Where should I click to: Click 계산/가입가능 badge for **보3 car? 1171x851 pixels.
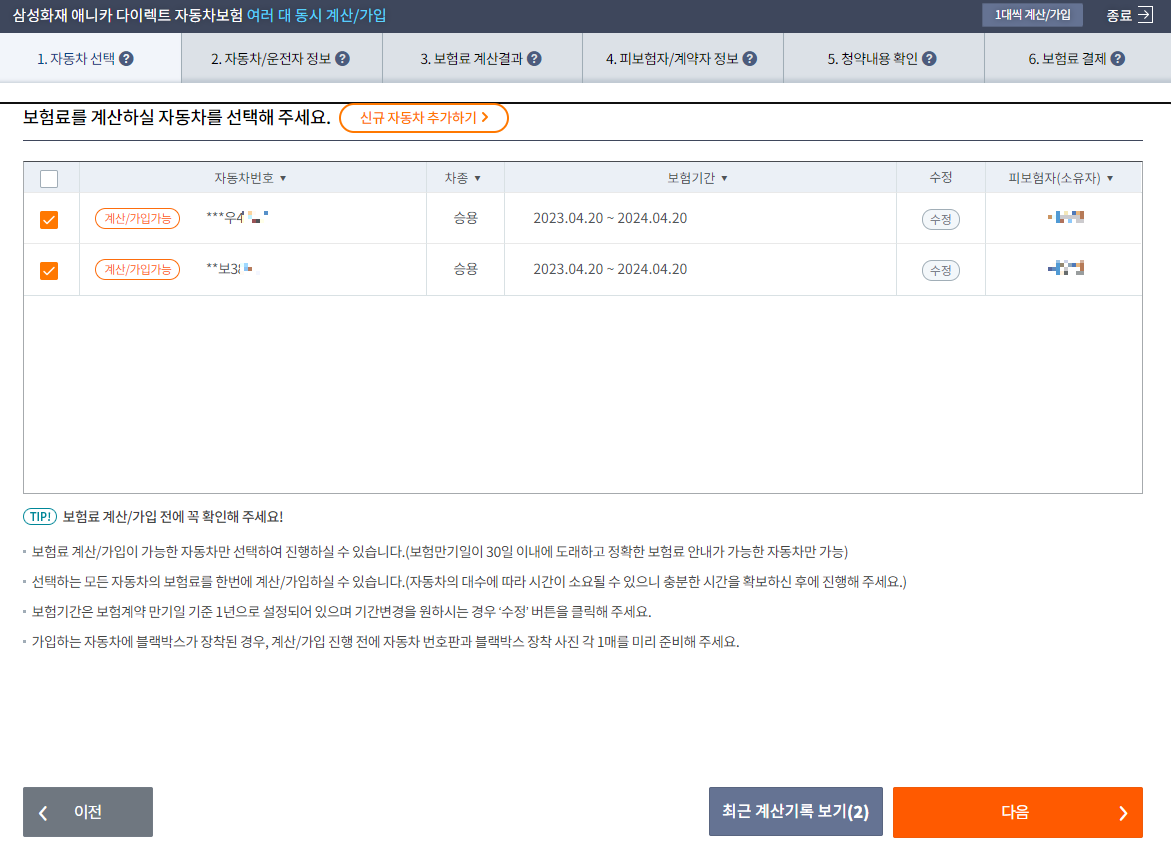pos(137,269)
